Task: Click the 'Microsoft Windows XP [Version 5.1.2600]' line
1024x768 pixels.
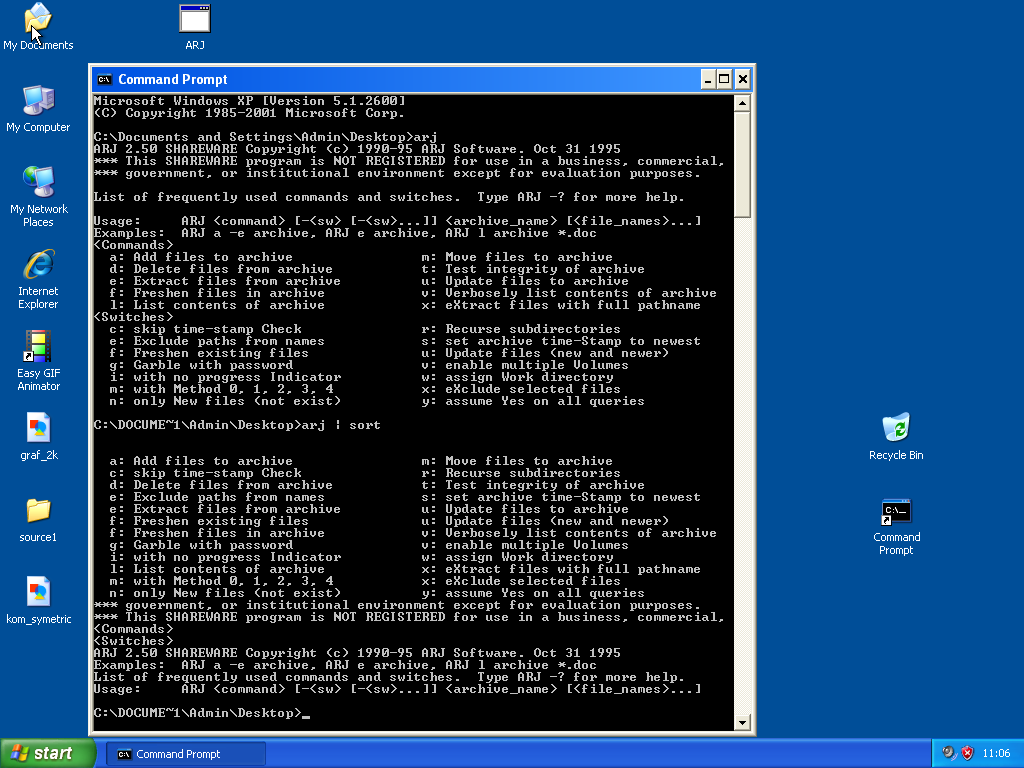Action: pos(249,101)
